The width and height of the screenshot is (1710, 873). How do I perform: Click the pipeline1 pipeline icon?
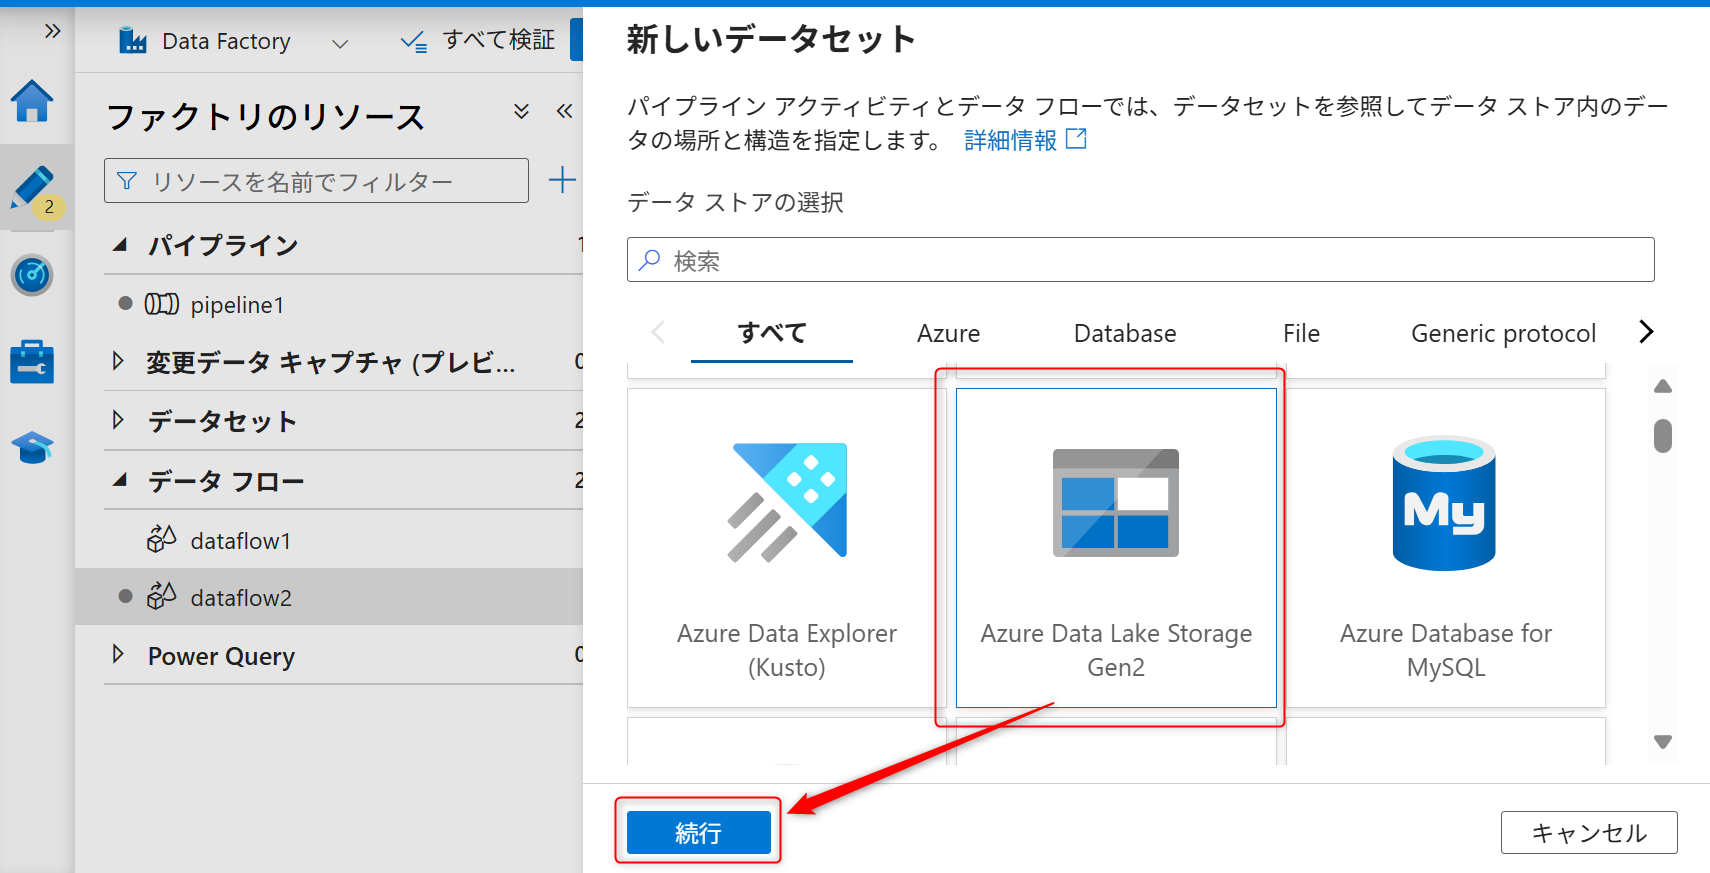point(161,304)
